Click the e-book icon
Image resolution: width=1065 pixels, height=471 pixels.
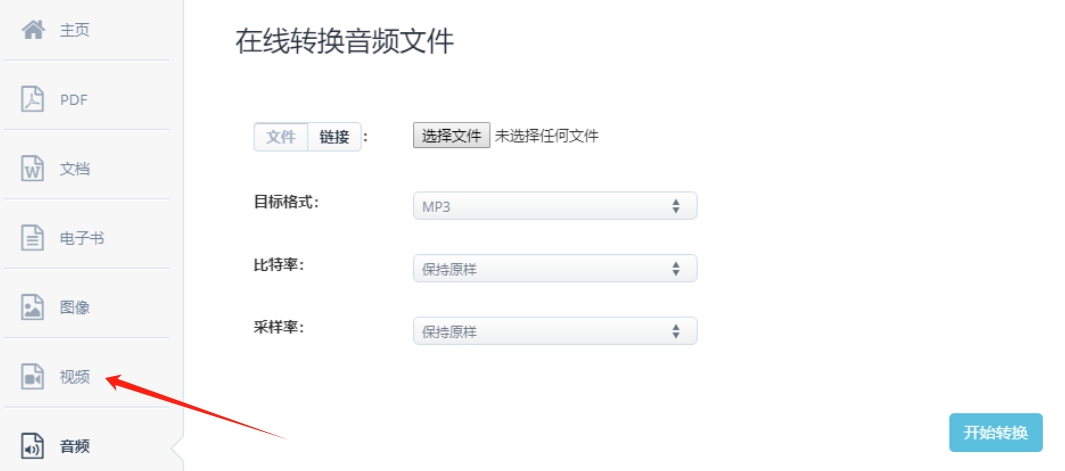click(32, 239)
